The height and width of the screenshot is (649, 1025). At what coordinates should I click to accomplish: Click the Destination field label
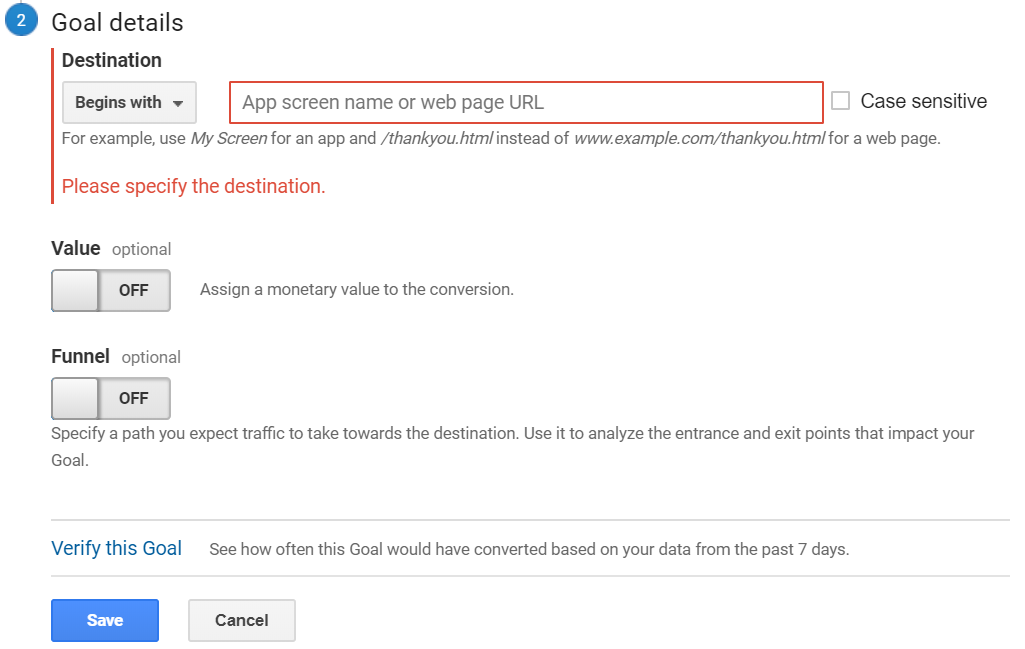point(112,60)
